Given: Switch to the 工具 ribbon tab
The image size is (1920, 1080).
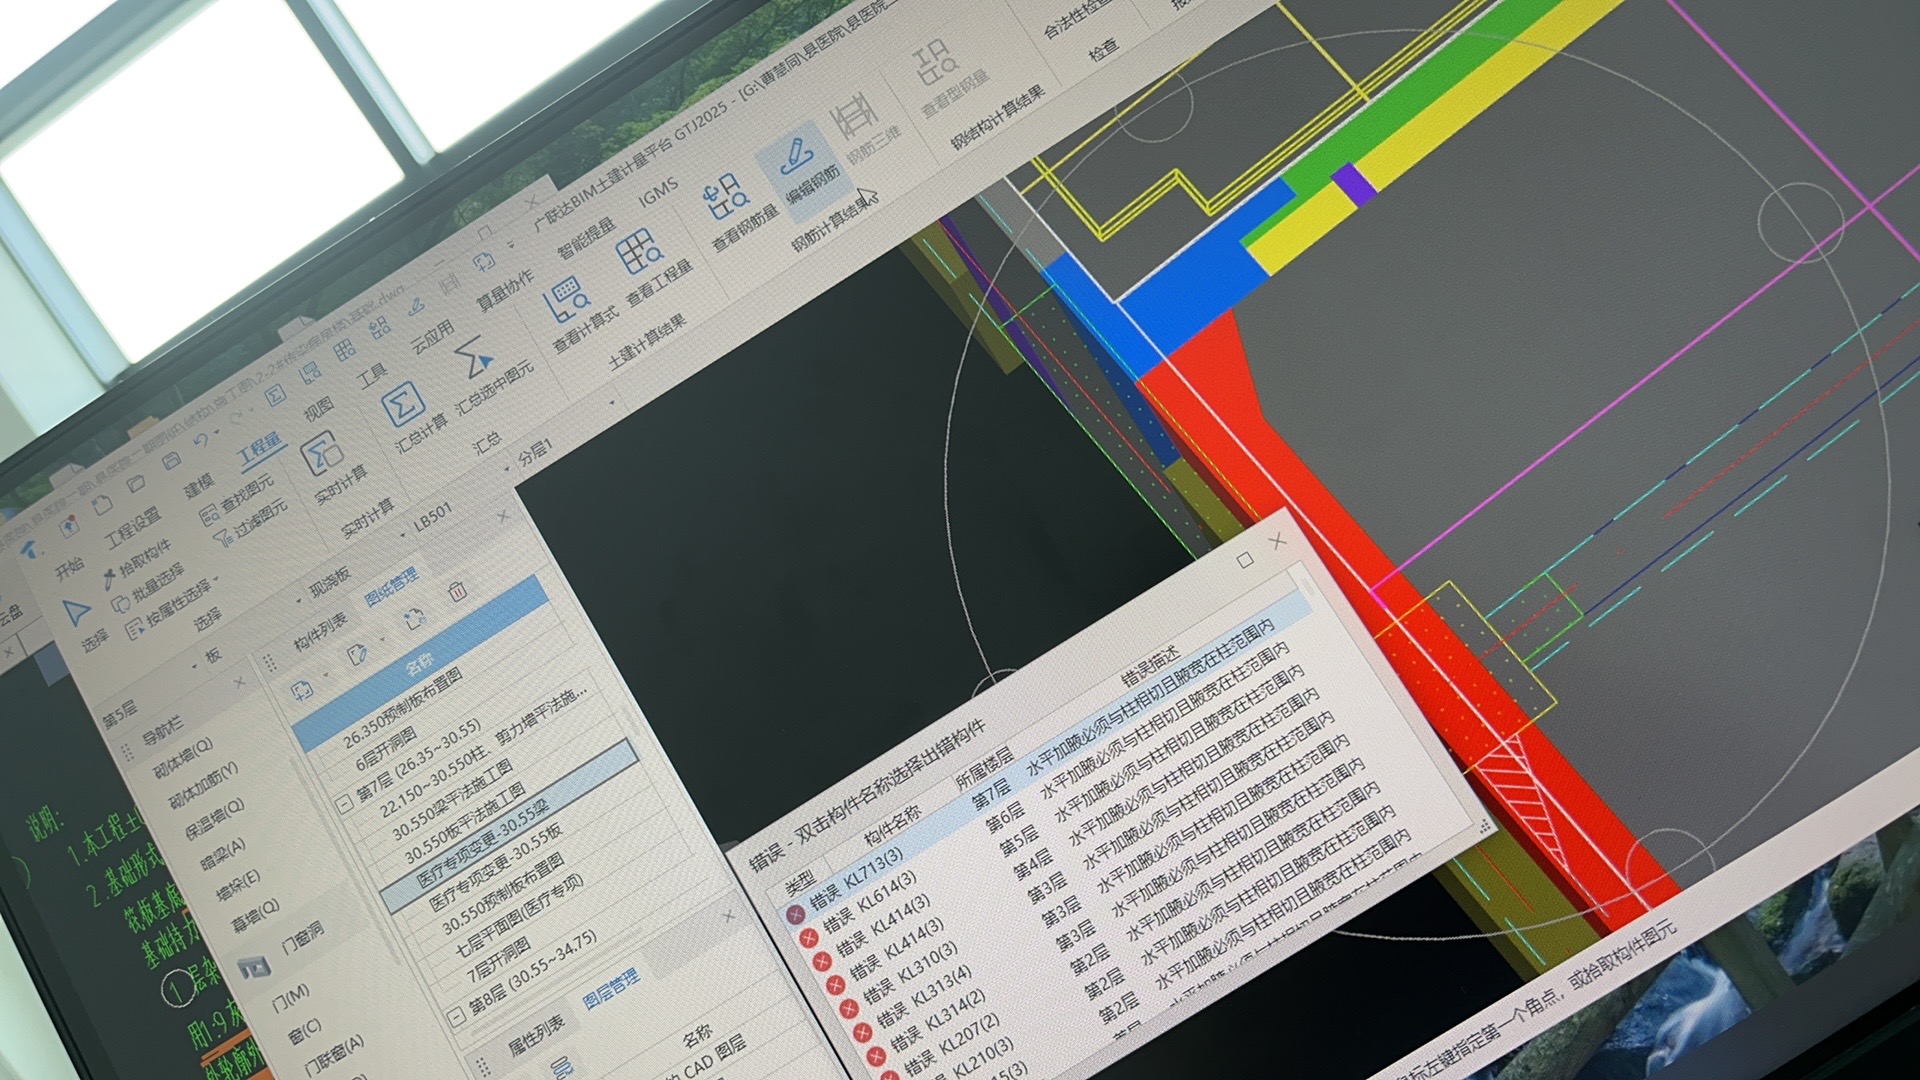Looking at the screenshot, I should point(372,376).
